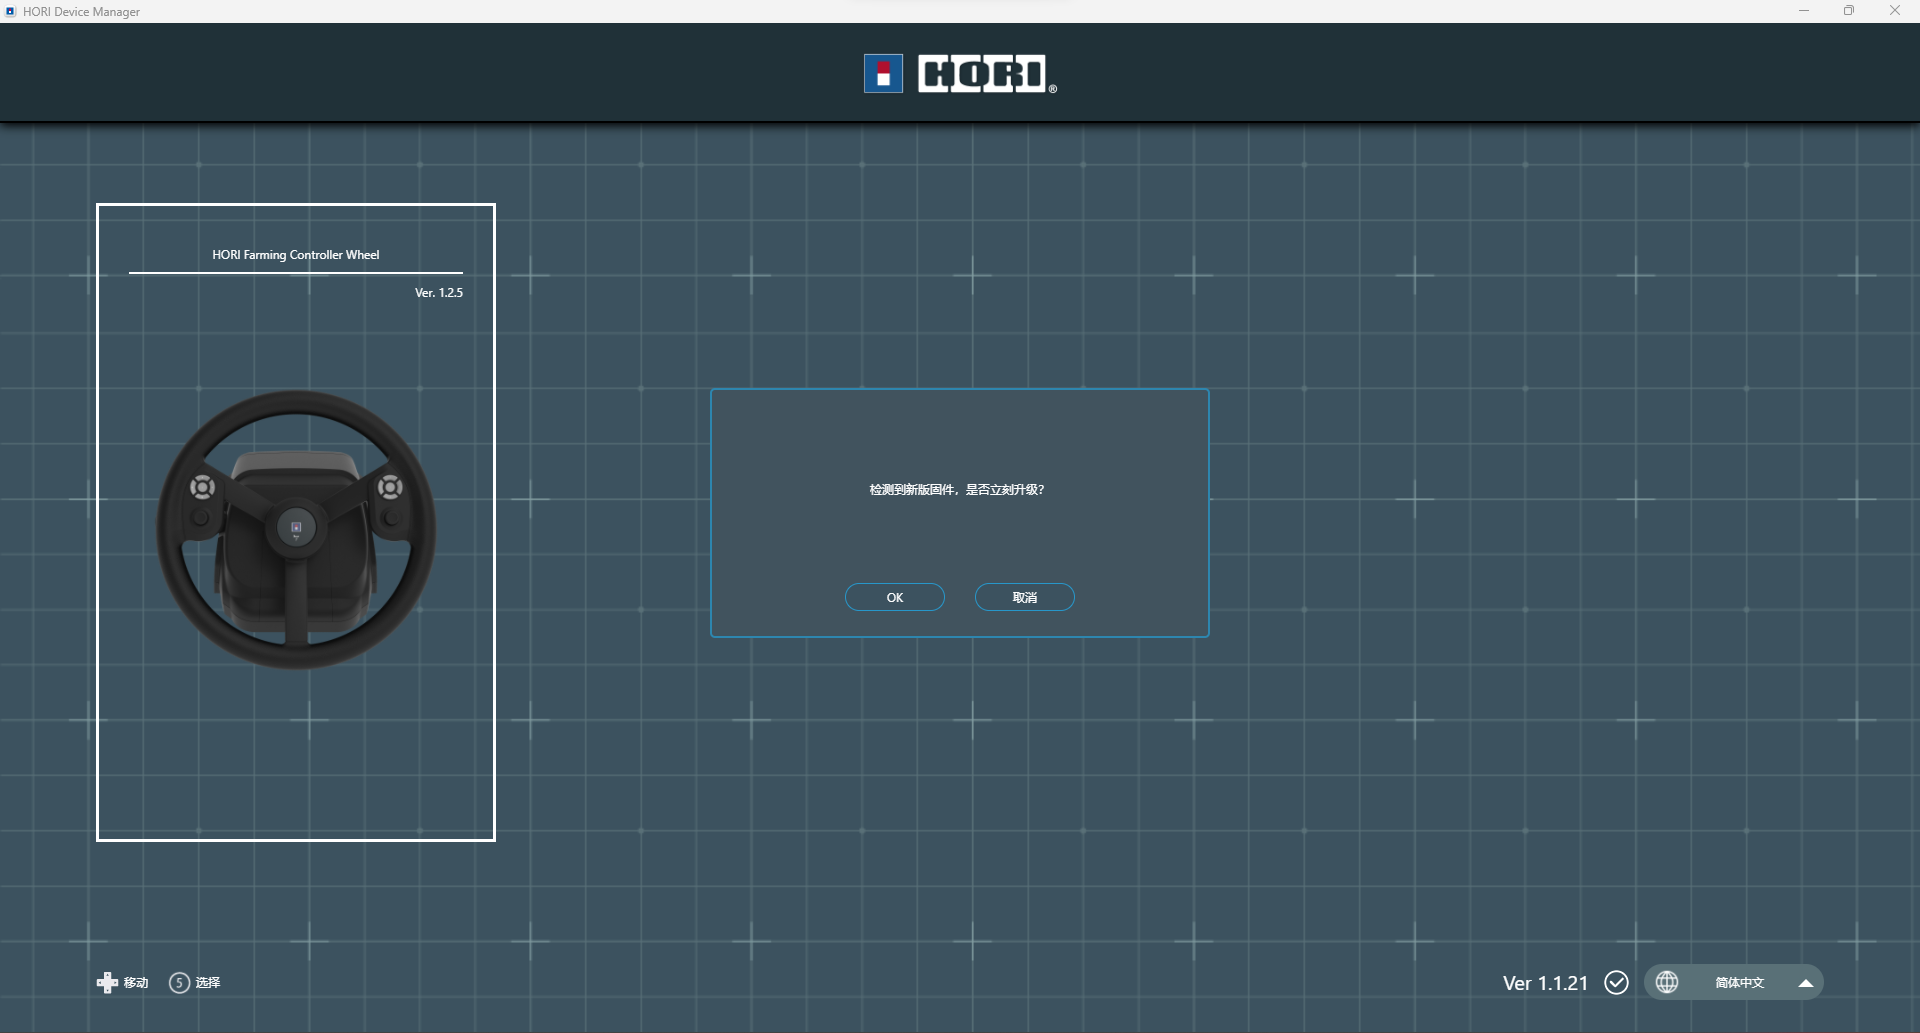Restore down the Device Manager window
Screen dimensions: 1920x1033
[x=1849, y=11]
